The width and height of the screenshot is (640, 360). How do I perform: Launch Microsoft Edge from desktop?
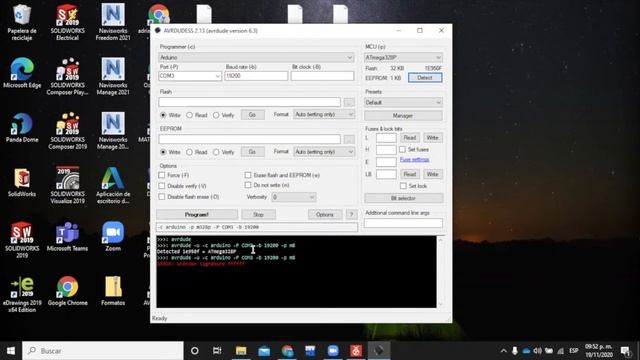click(x=22, y=73)
